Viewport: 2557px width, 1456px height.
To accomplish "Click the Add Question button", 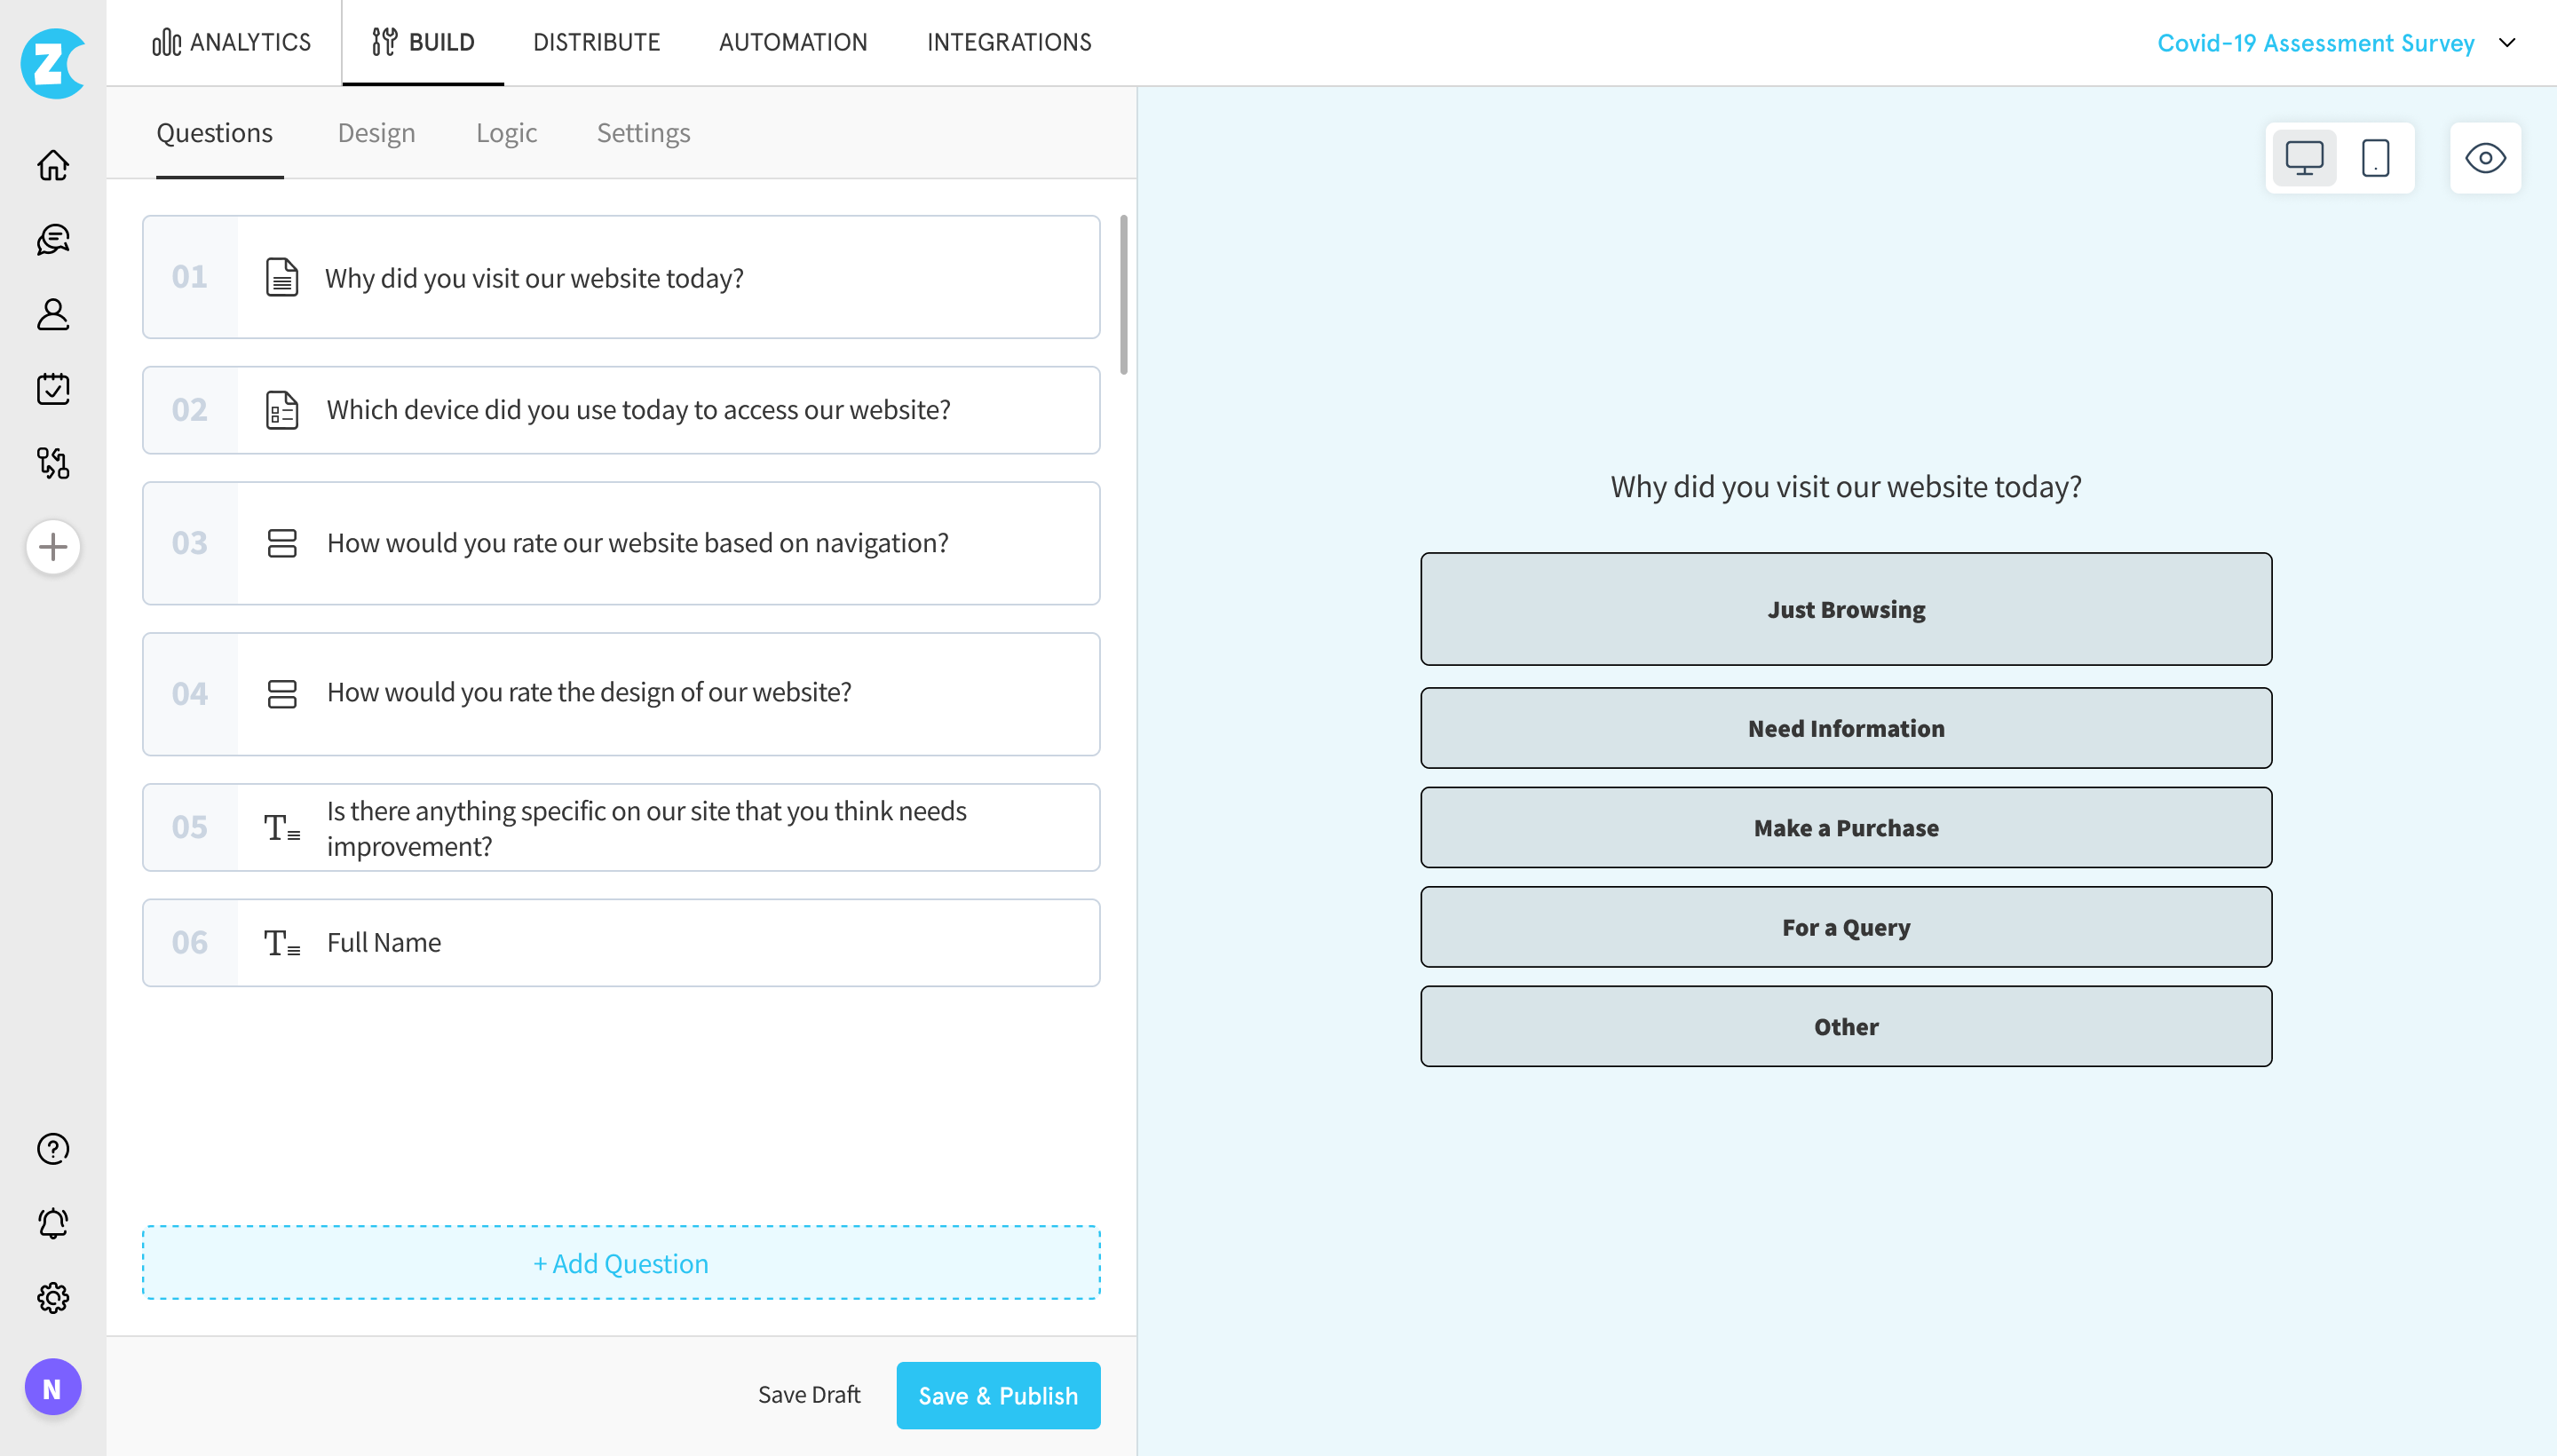I will point(620,1262).
